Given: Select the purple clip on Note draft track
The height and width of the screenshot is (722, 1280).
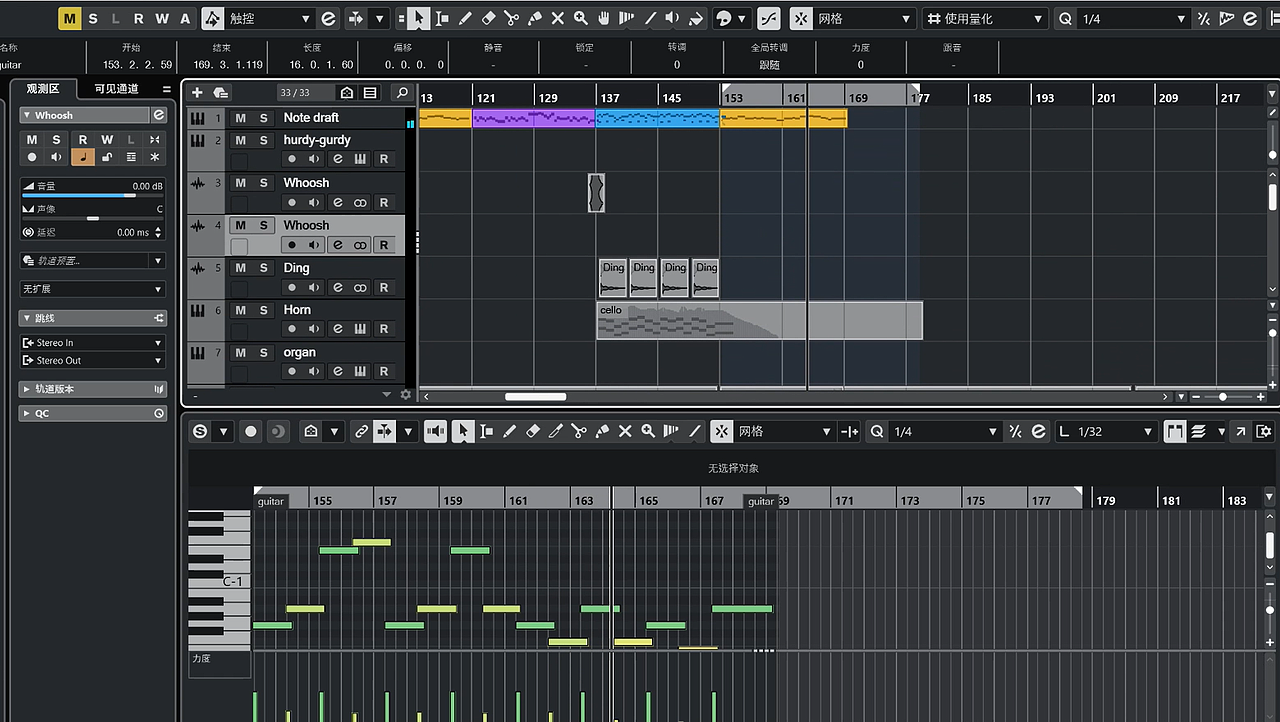Looking at the screenshot, I should pos(534,118).
